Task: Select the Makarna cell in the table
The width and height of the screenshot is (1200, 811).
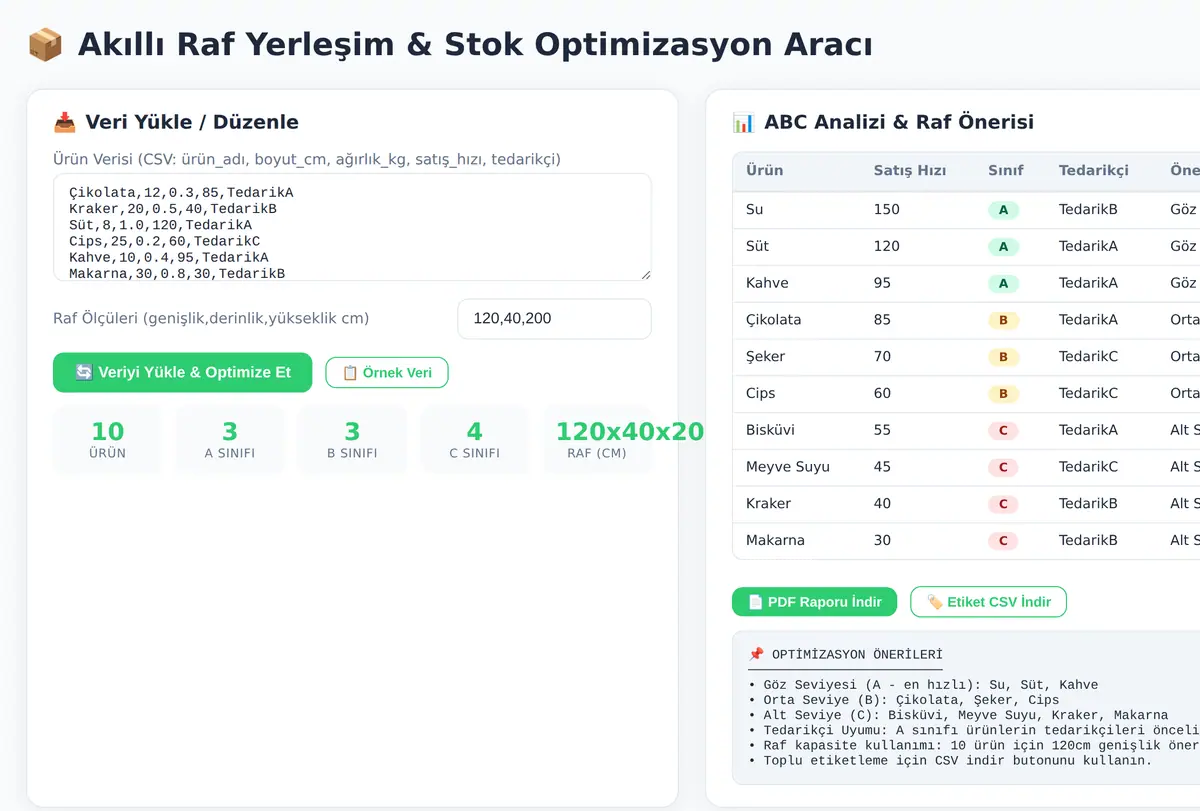Action: point(775,540)
